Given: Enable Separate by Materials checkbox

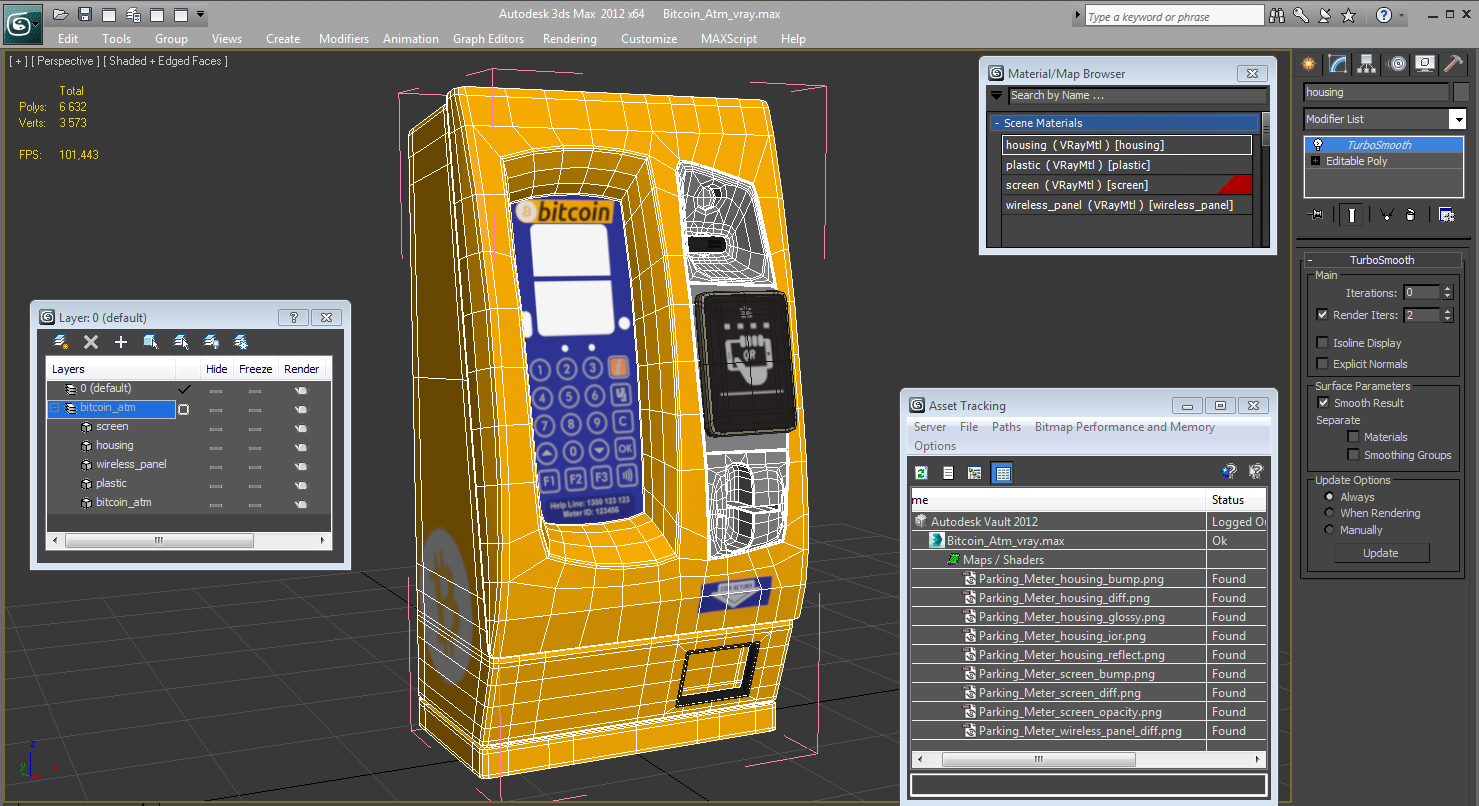Looking at the screenshot, I should coord(1354,437).
